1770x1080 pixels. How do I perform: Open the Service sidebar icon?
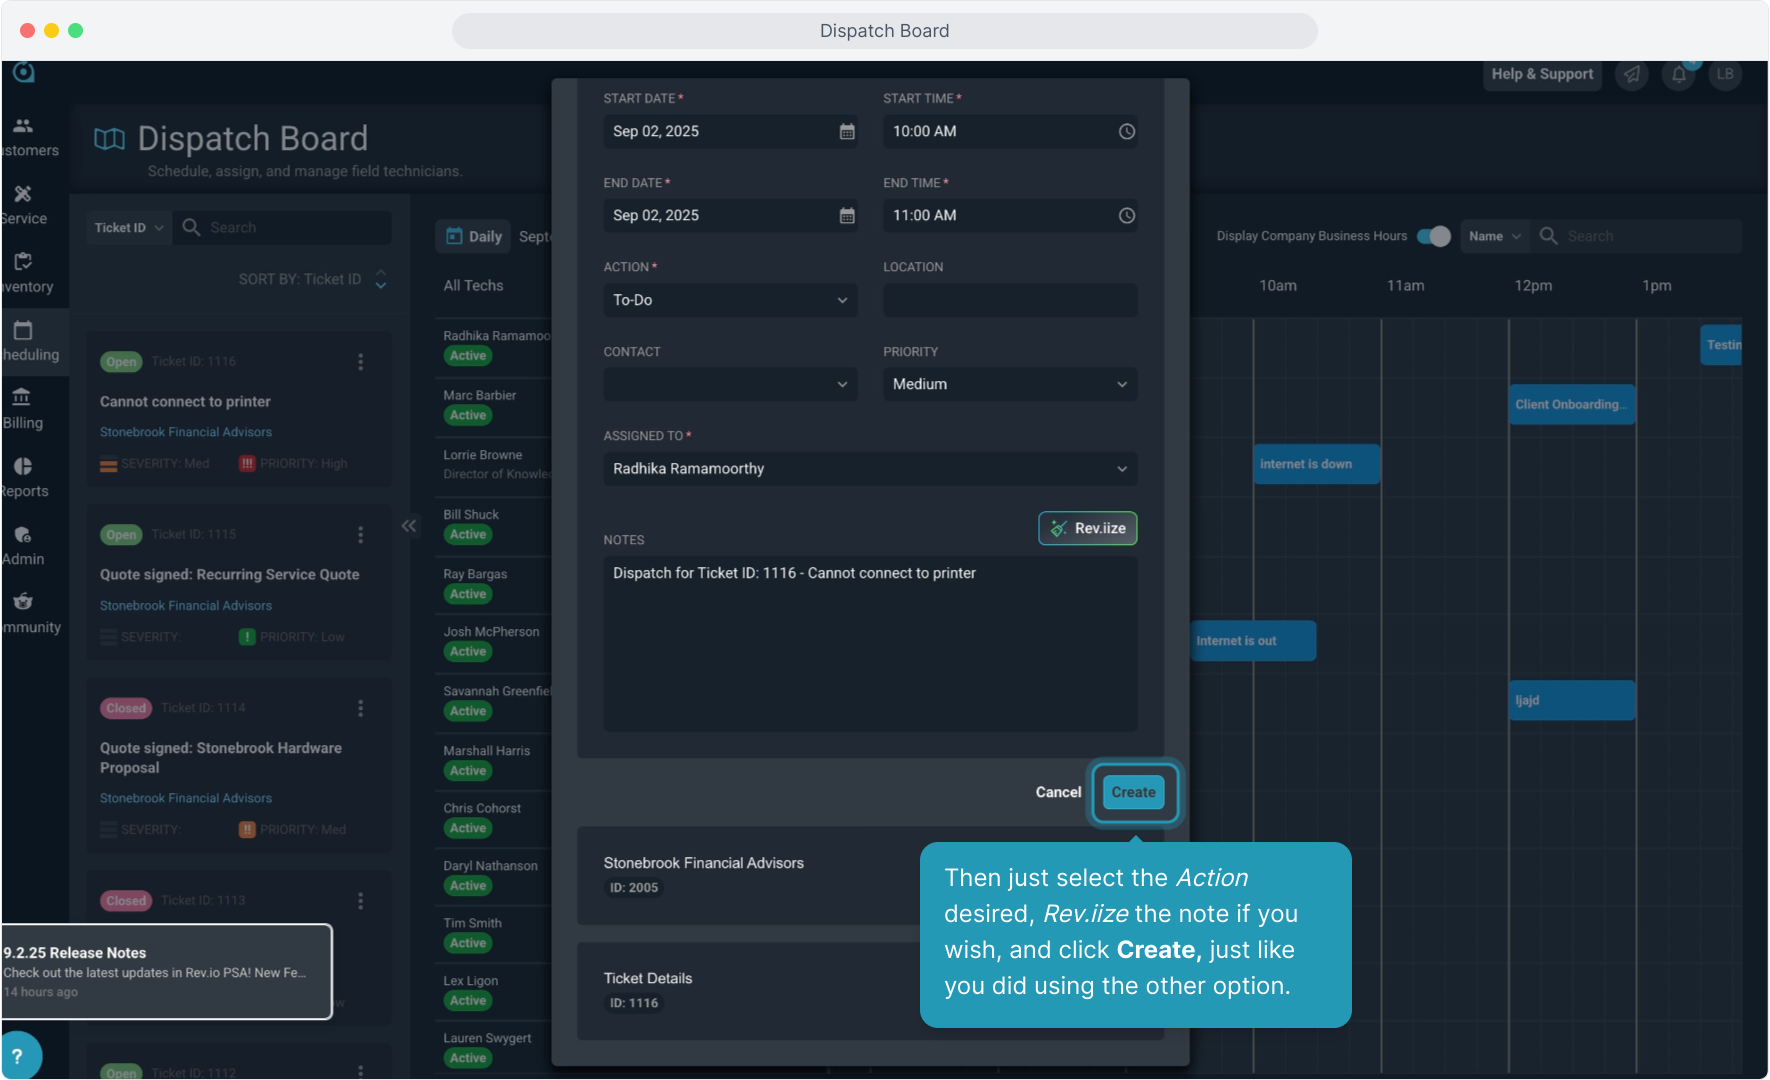[23, 194]
